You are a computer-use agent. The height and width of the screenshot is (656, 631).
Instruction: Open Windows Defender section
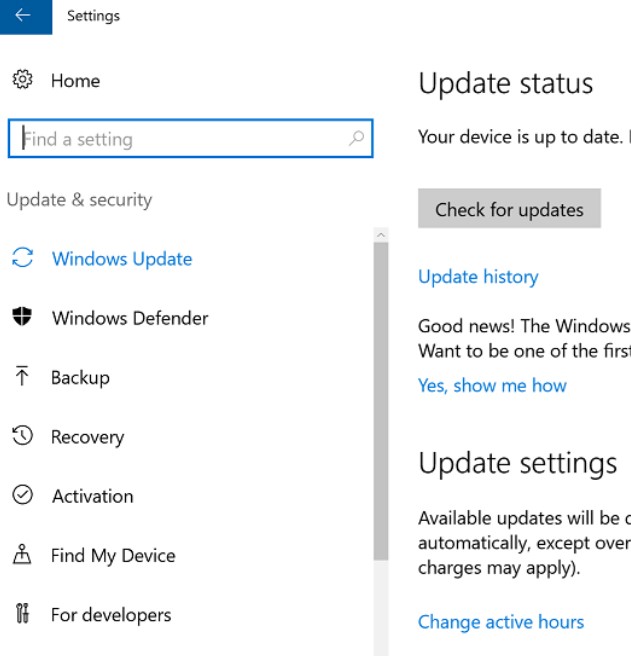click(130, 318)
